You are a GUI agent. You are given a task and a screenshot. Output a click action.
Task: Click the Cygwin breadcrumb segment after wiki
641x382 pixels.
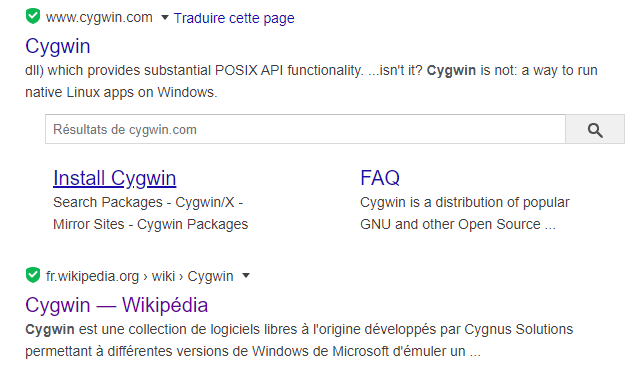coord(210,276)
